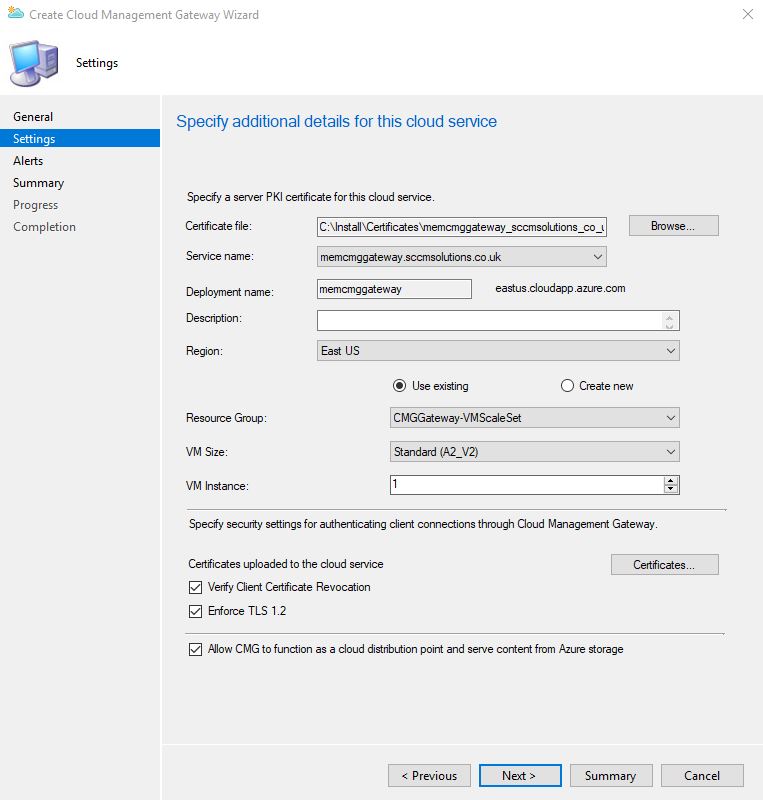Screen dimensions: 763x800
Task: Open the Certificates dialog button
Action: [x=664, y=565]
